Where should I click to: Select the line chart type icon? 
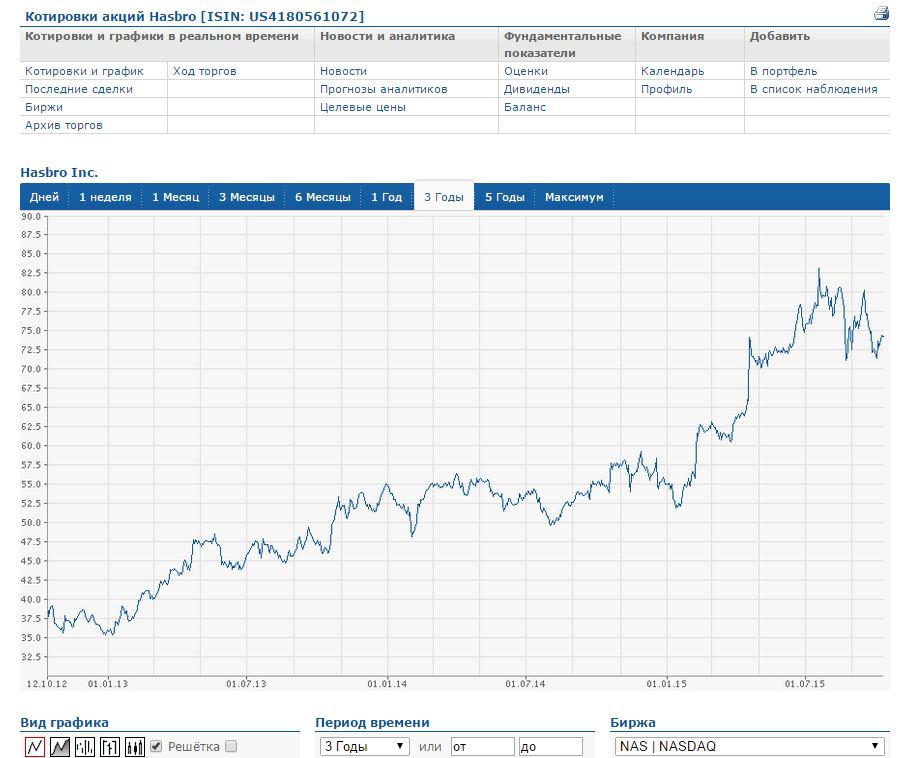(x=35, y=746)
